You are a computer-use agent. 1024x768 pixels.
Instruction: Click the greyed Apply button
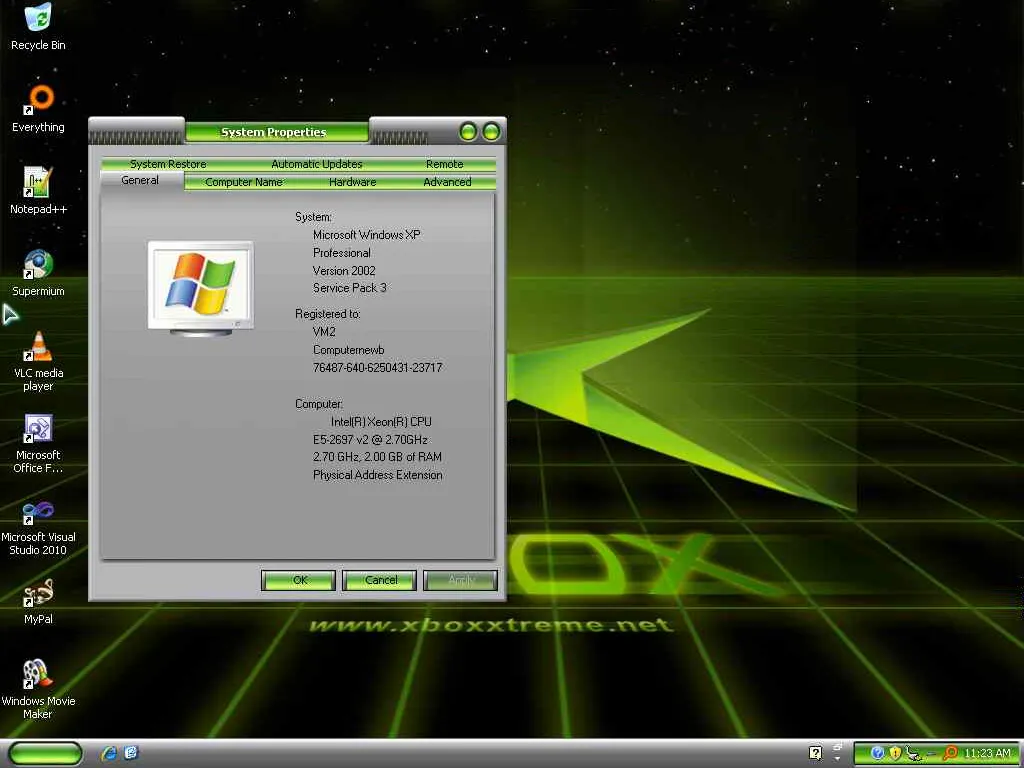pyautogui.click(x=460, y=580)
